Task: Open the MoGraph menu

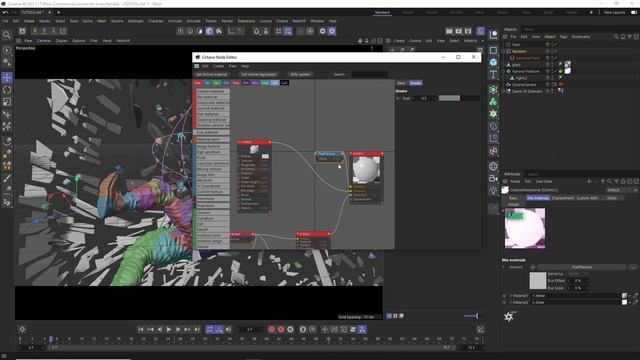Action: pos(136,21)
